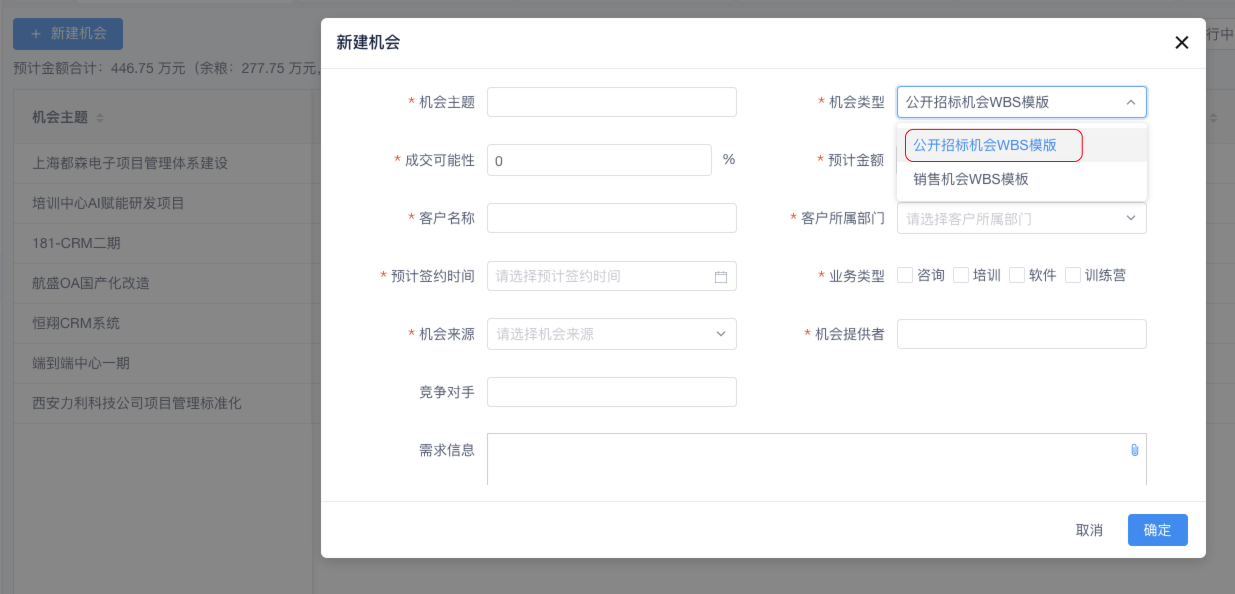Image resolution: width=1235 pixels, height=594 pixels.
Task: Close the 新建机会 dialog with X
Action: point(1181,43)
